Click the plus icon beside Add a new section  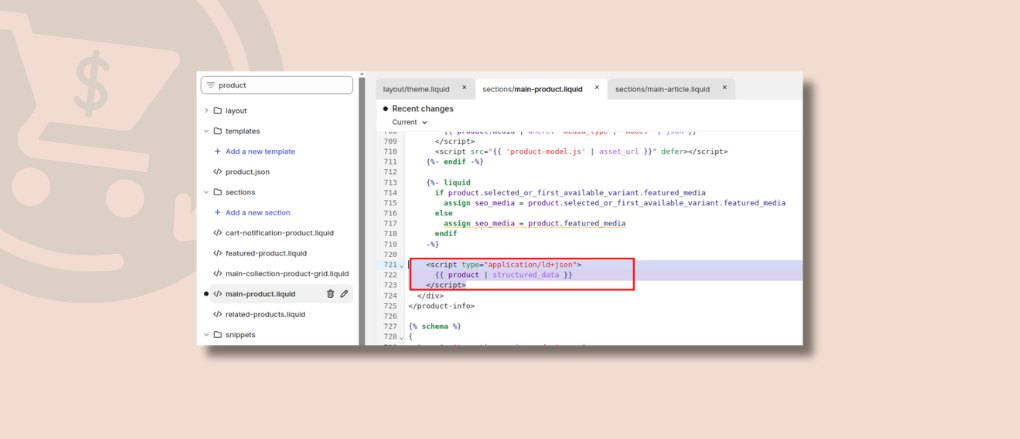[x=217, y=212]
